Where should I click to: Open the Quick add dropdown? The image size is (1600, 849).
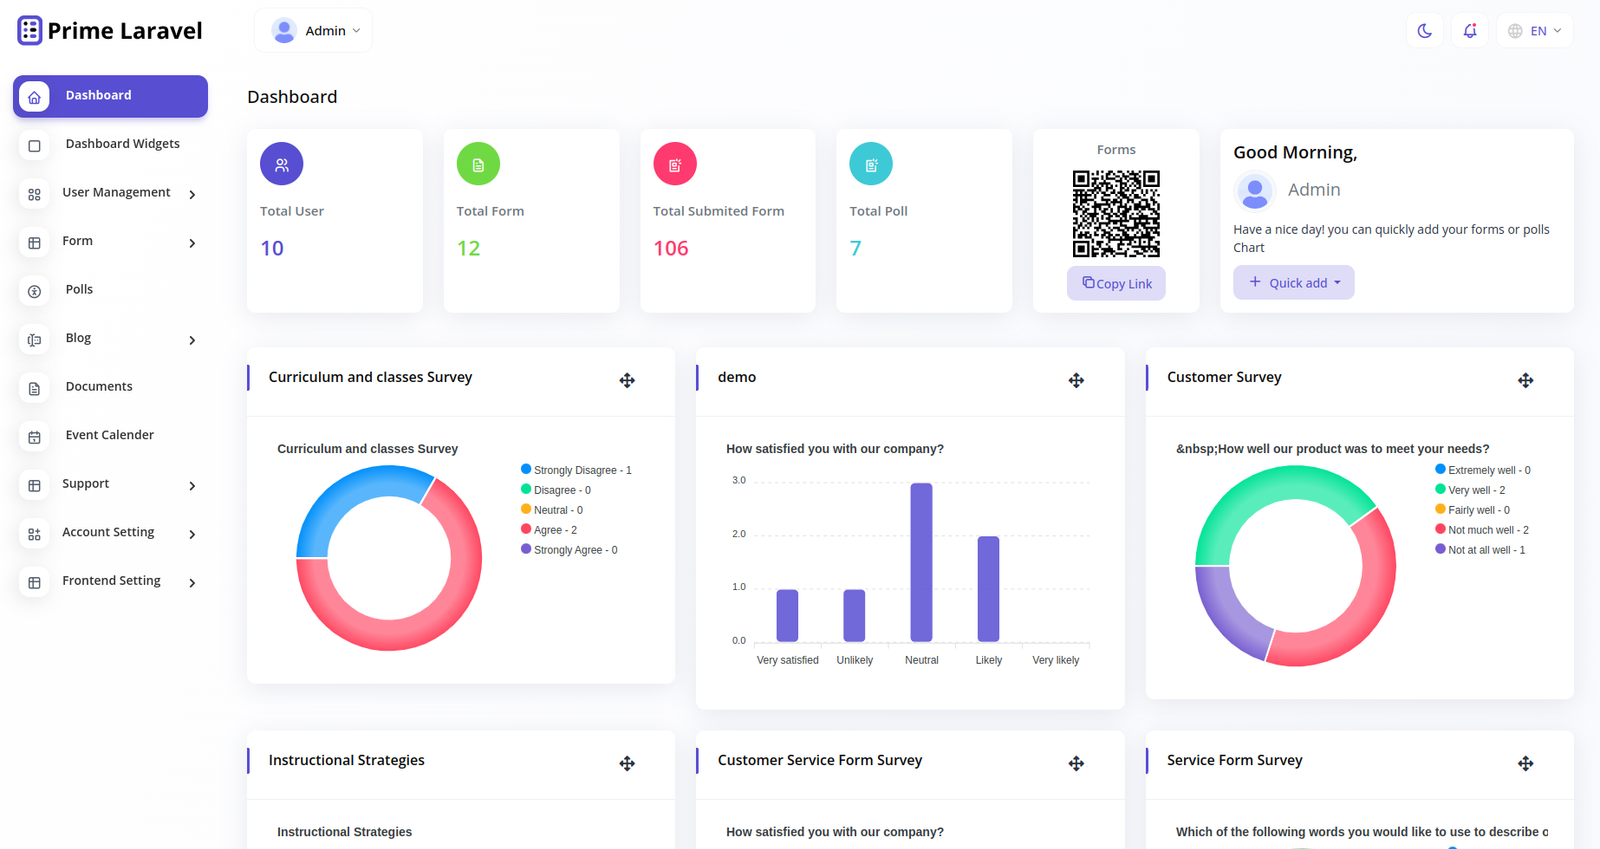[x=1293, y=283]
